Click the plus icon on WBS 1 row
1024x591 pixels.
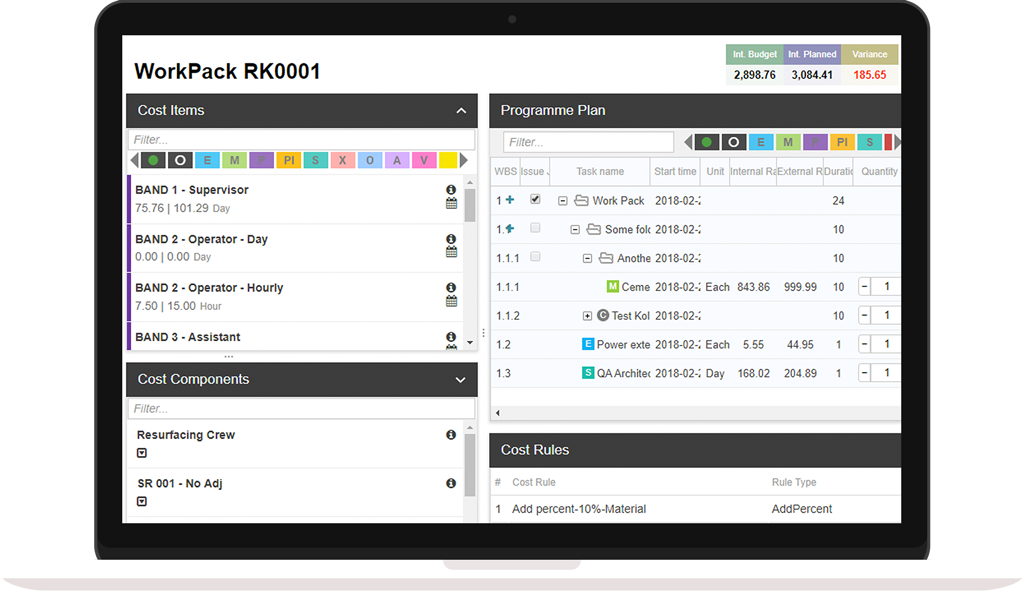tap(510, 200)
